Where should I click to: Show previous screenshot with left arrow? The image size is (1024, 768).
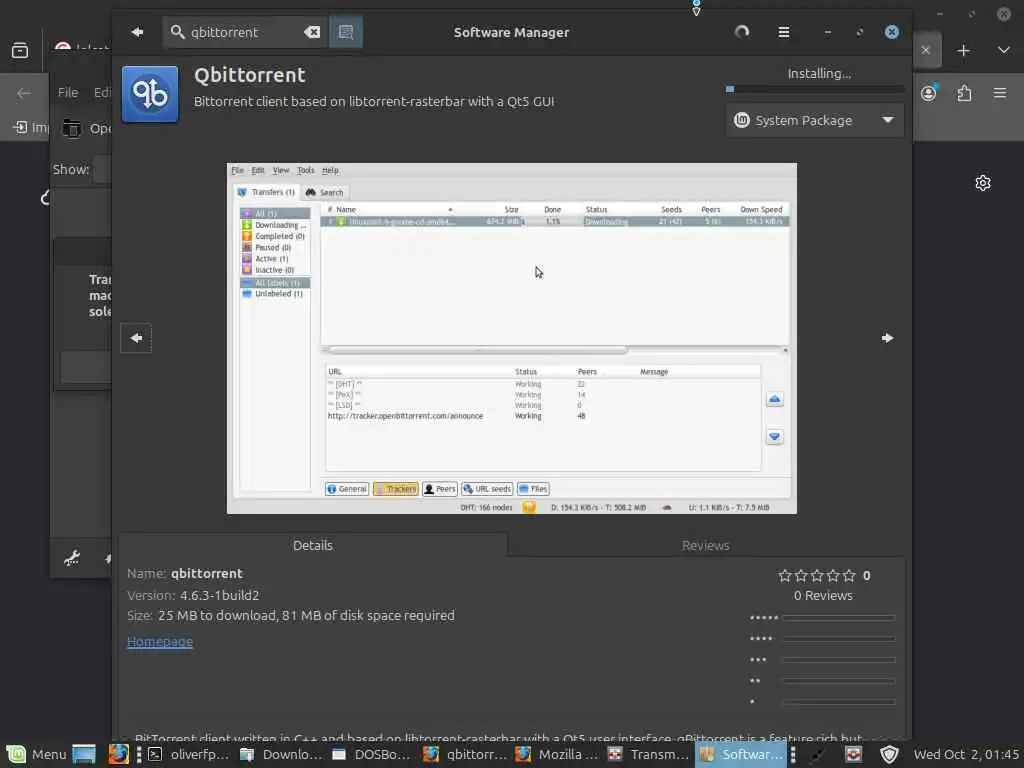pyautogui.click(x=136, y=338)
